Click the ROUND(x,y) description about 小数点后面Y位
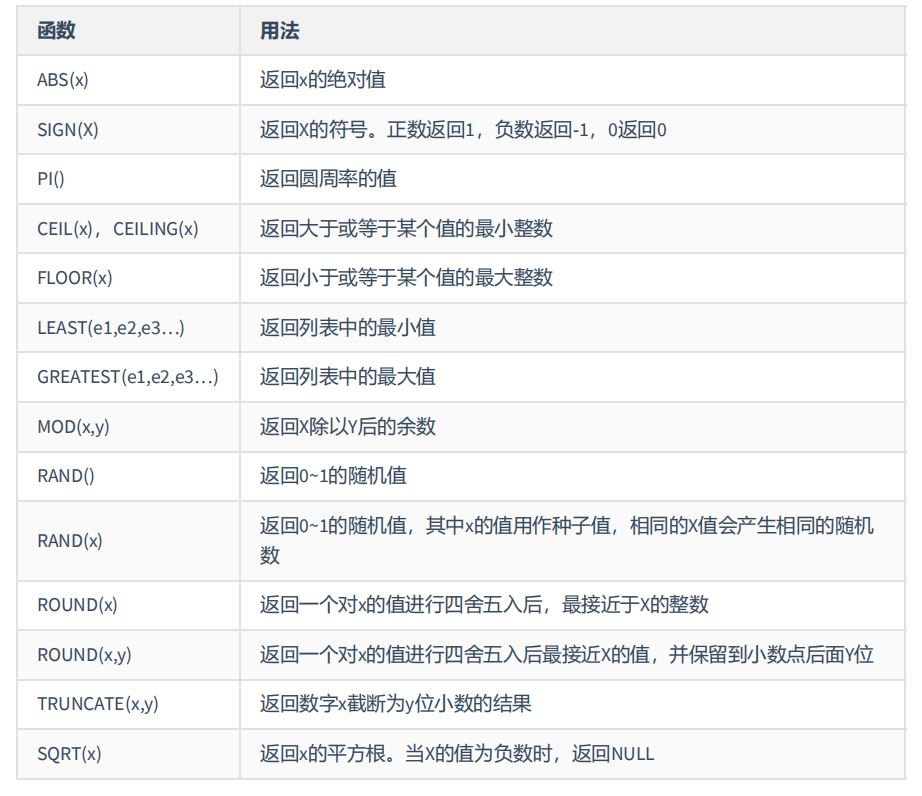This screenshot has height=796, width=922. tap(567, 655)
